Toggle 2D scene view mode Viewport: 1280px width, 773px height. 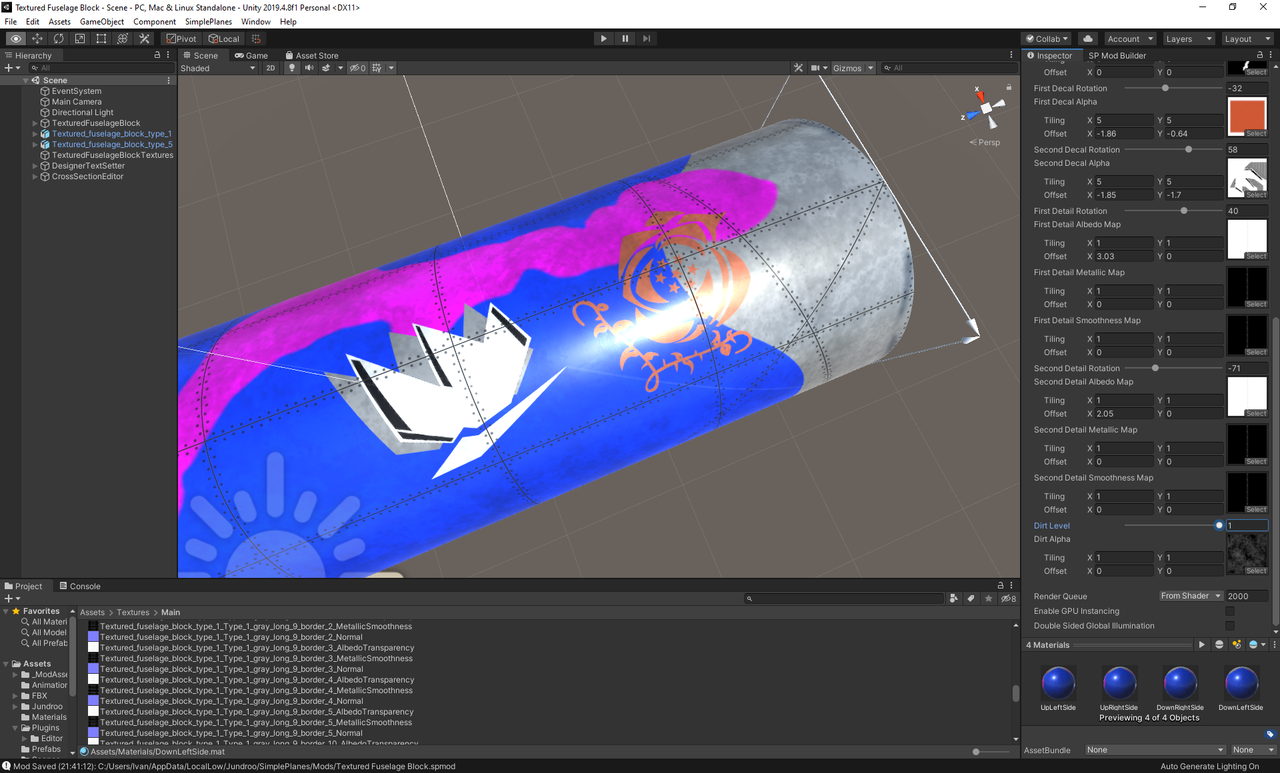(x=270, y=68)
